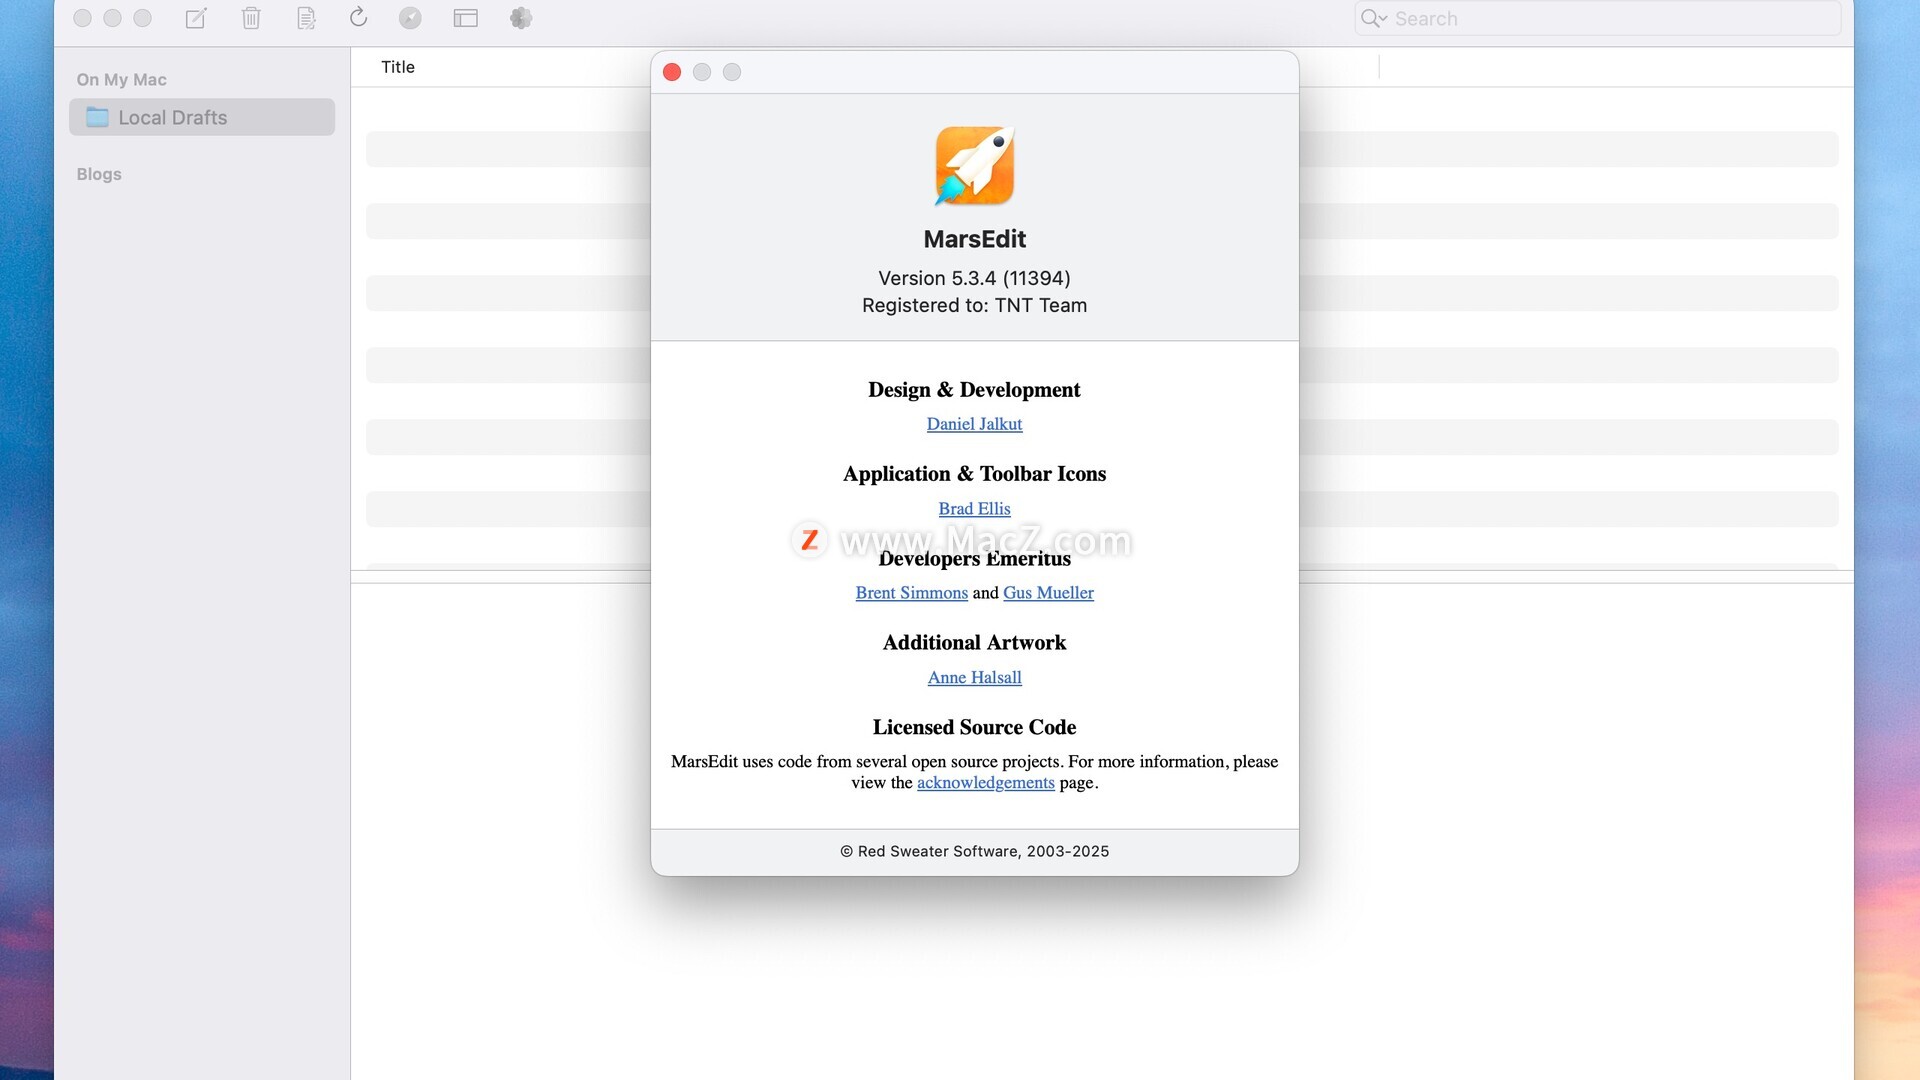Click the Licensed Source Code heading
This screenshot has width=1920, height=1080.
(974, 727)
